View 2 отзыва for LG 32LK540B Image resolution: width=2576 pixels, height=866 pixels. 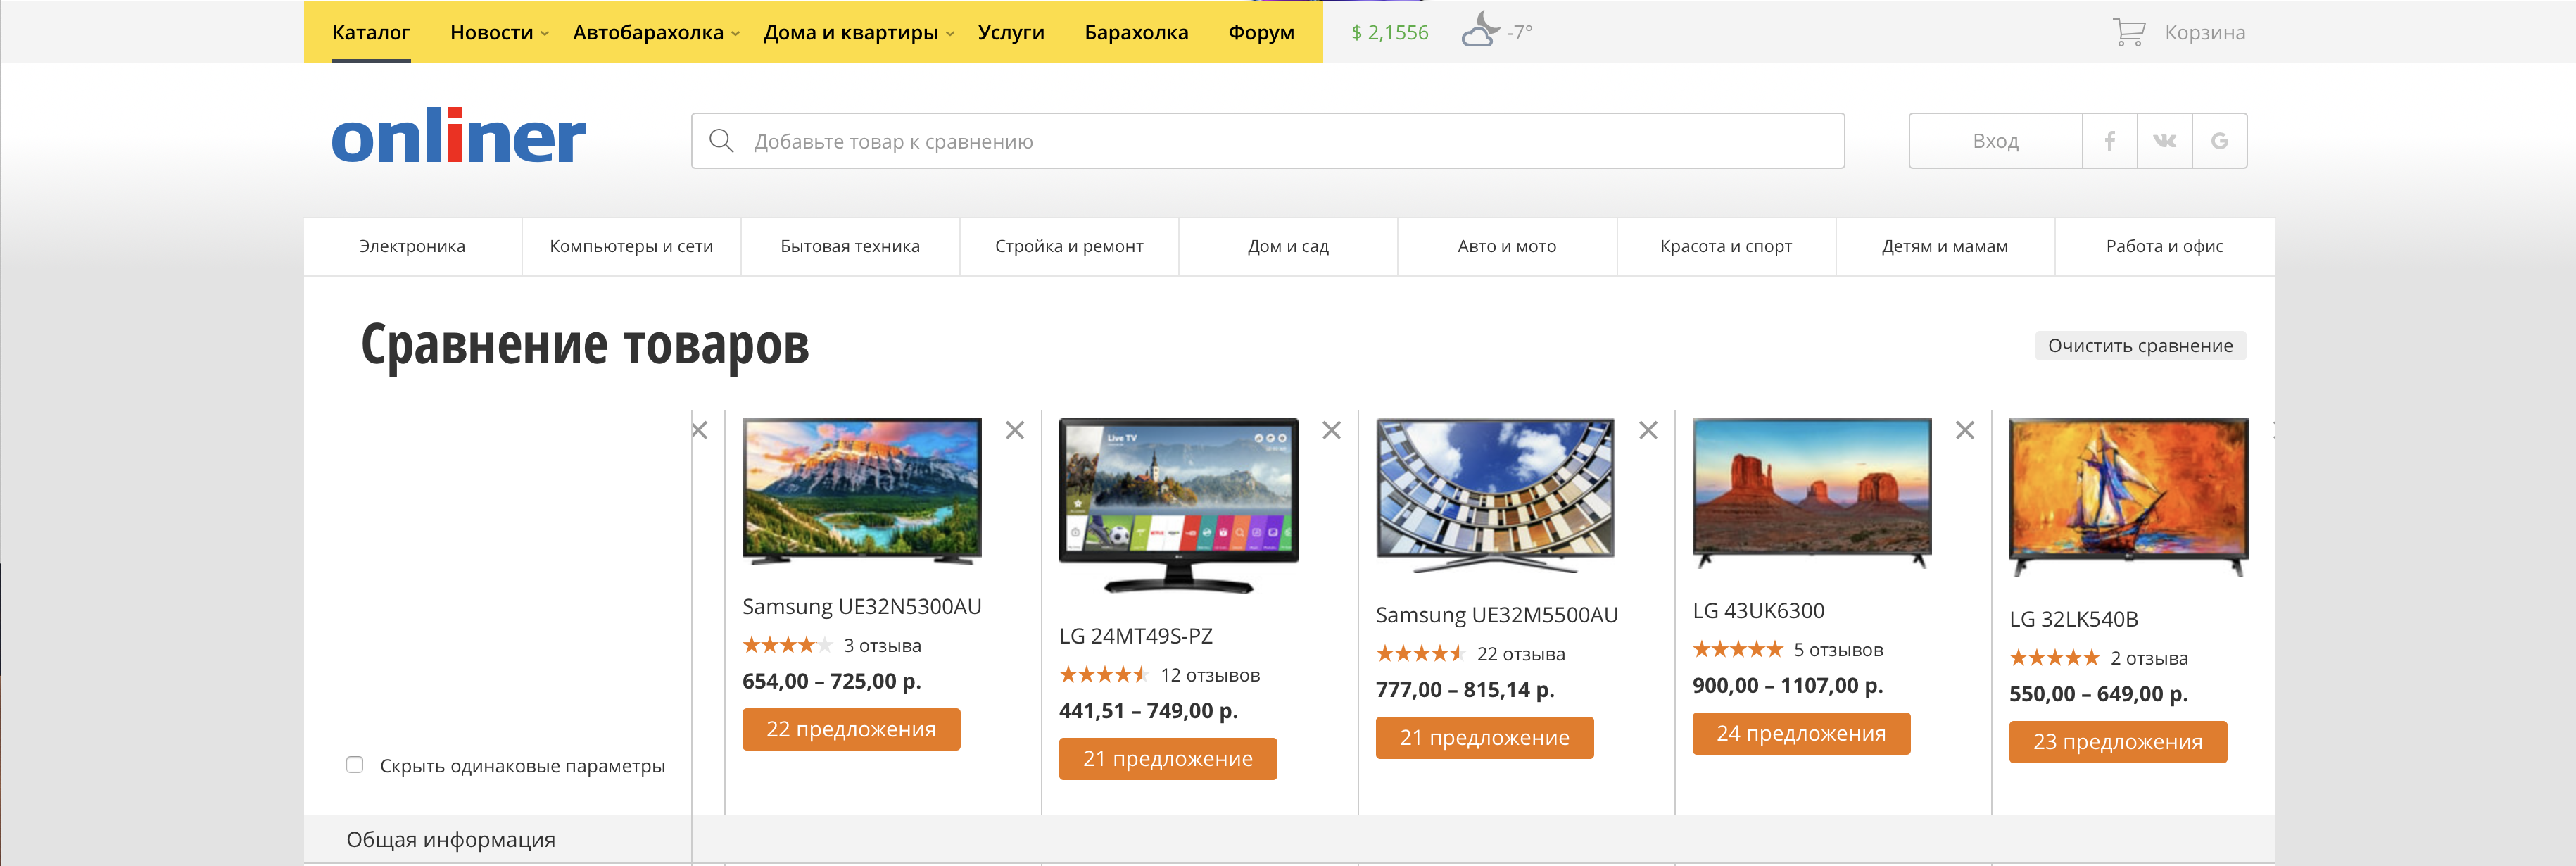pos(2149,658)
